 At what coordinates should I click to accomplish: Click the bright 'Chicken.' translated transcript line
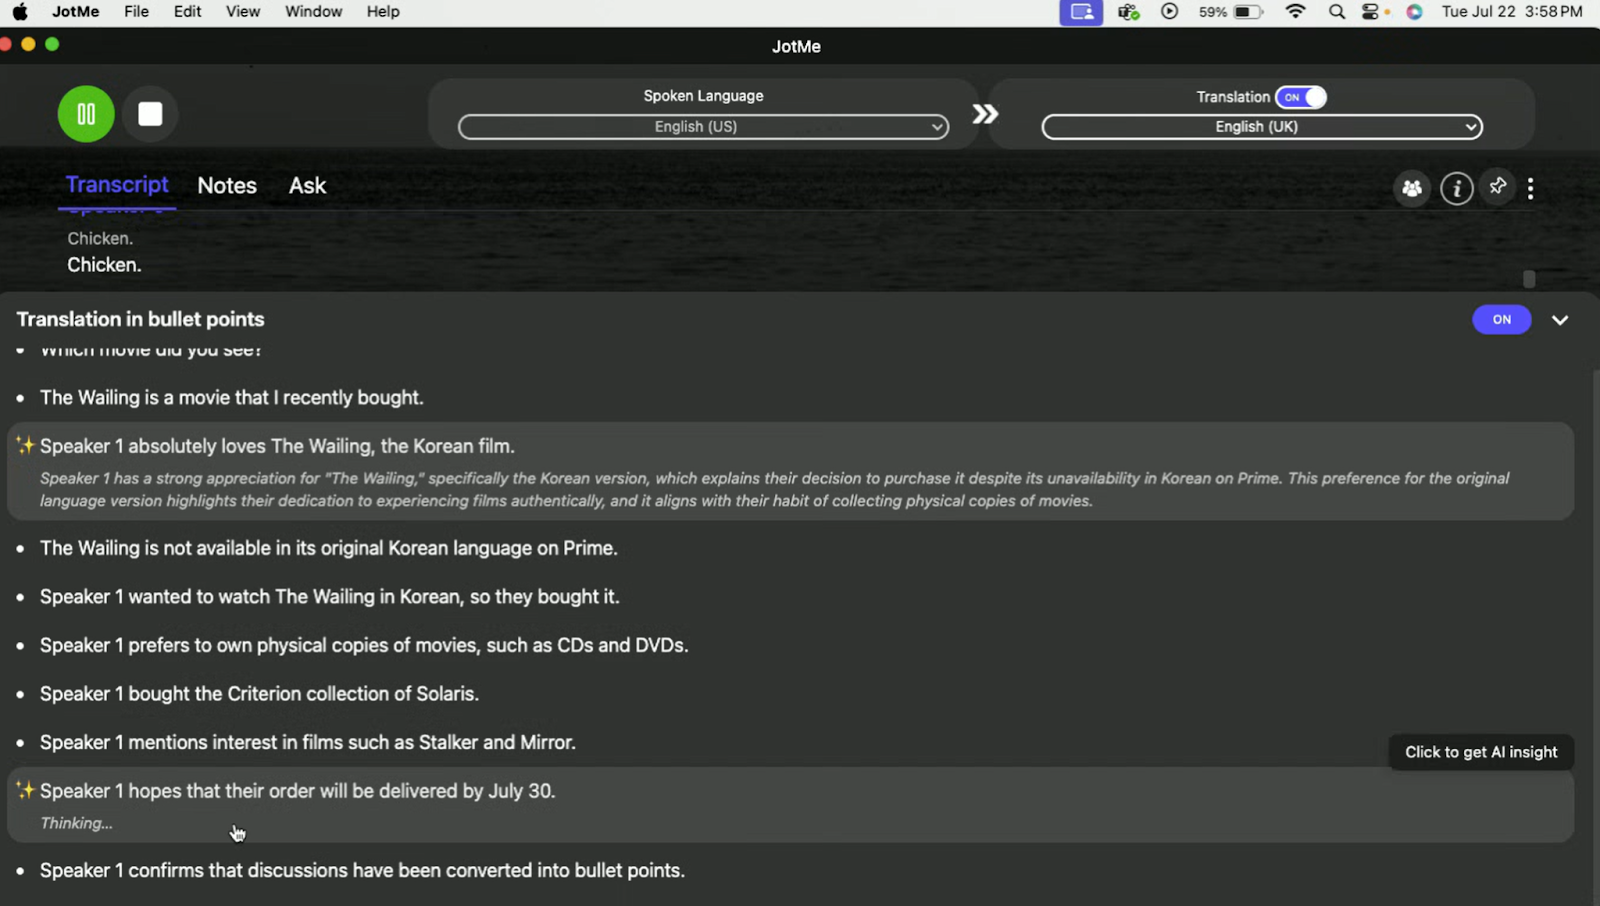point(104,265)
